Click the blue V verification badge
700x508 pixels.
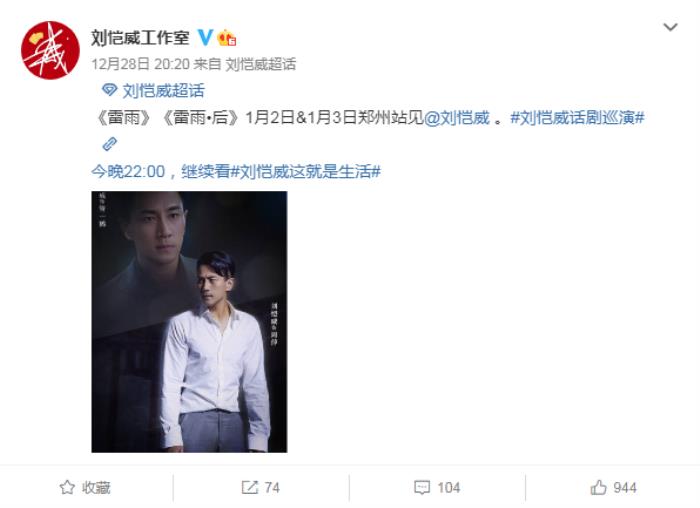[x=205, y=37]
